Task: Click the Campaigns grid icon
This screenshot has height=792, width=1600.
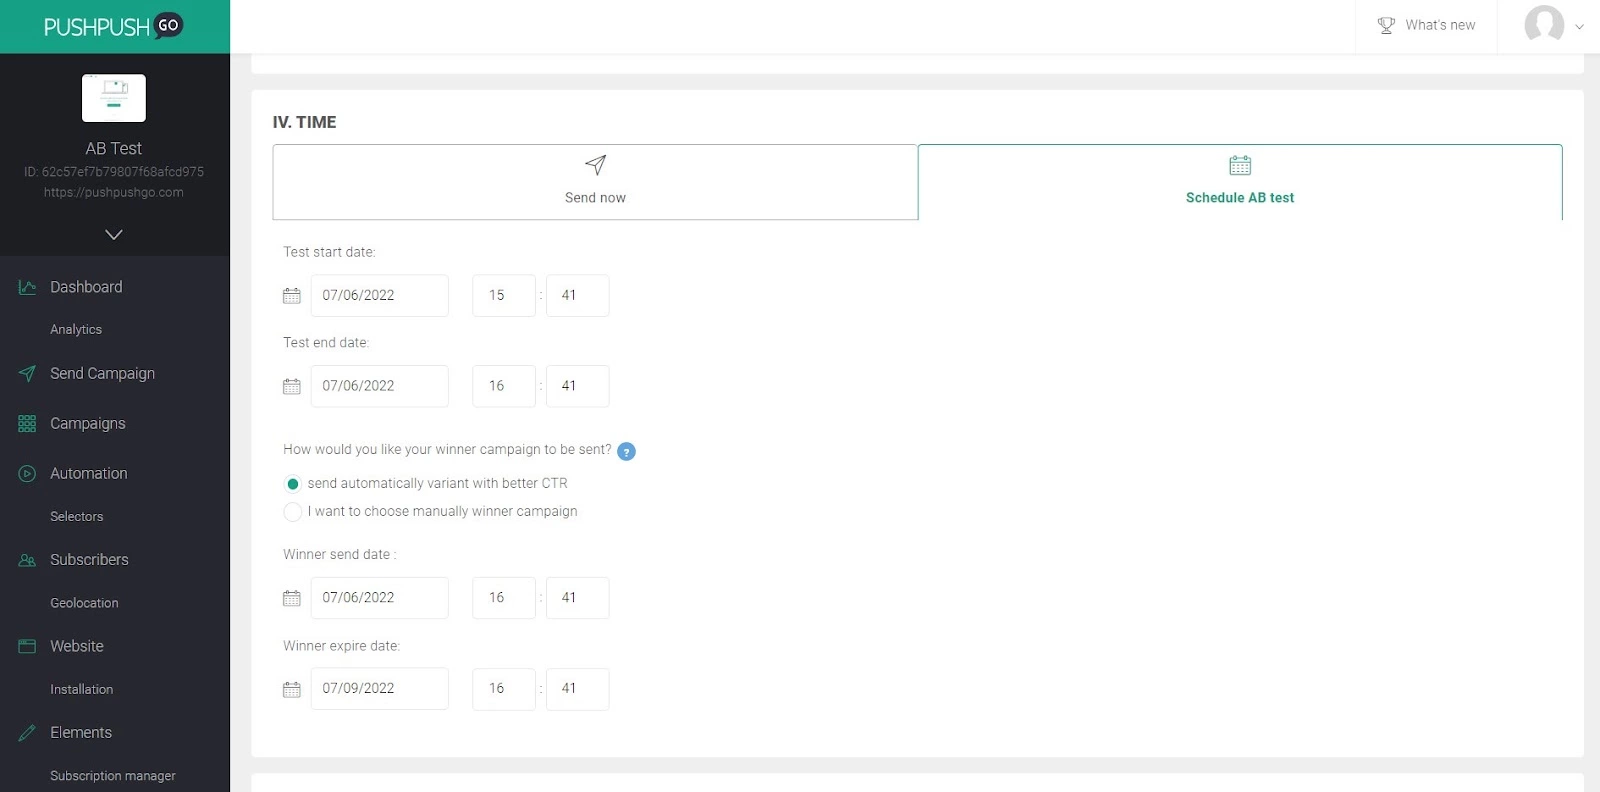Action: (x=27, y=424)
